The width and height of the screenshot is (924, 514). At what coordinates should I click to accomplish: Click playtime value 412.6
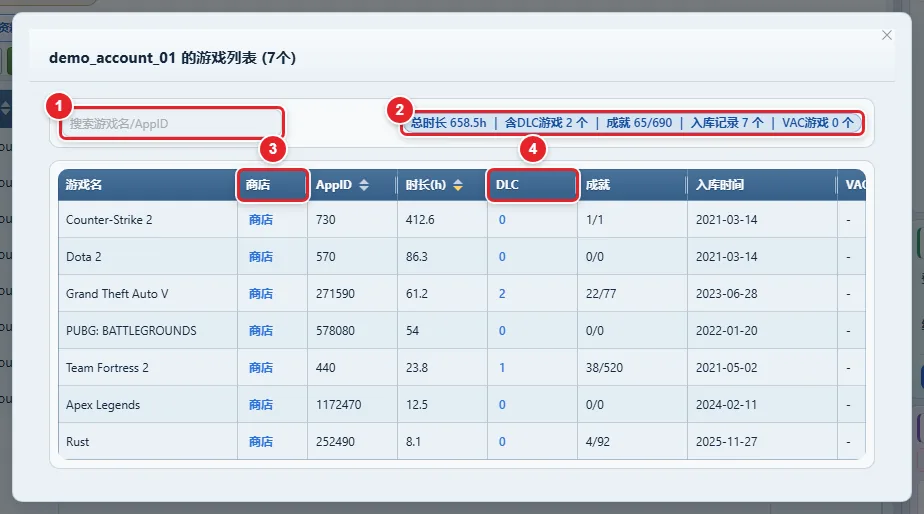tap(420, 220)
